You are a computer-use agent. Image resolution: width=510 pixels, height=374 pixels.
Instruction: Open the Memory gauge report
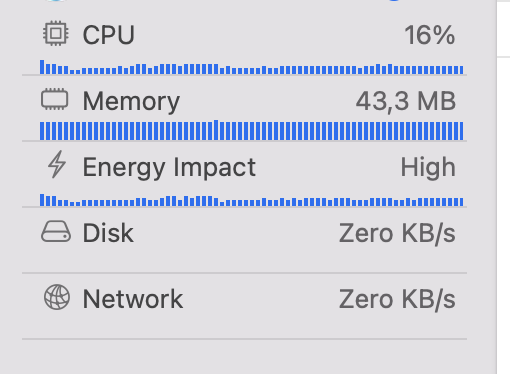[x=245, y=108]
